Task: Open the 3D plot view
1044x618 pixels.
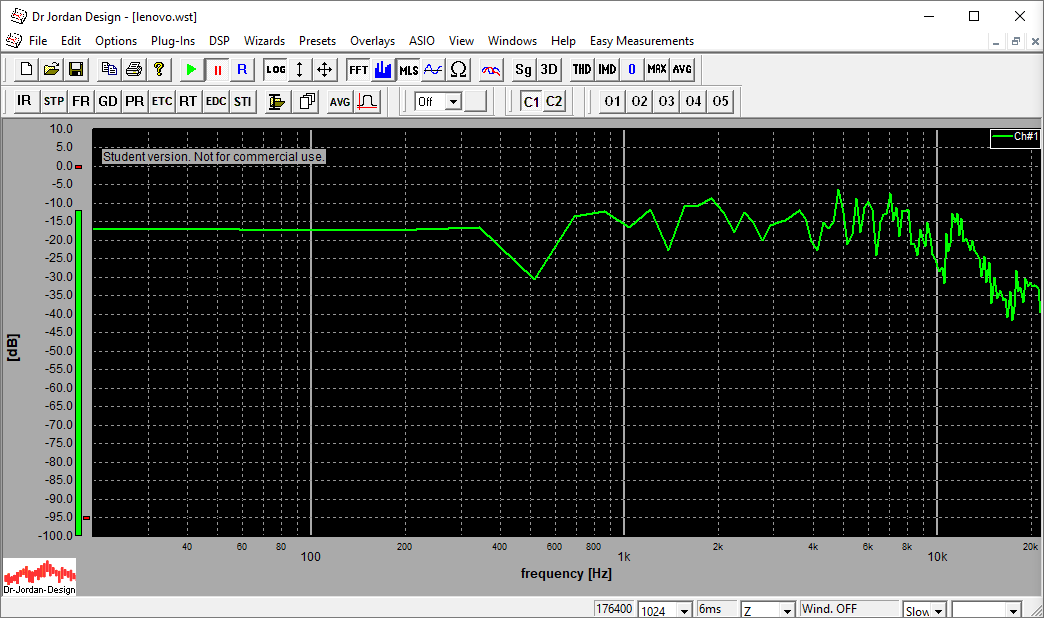Action: click(x=549, y=69)
